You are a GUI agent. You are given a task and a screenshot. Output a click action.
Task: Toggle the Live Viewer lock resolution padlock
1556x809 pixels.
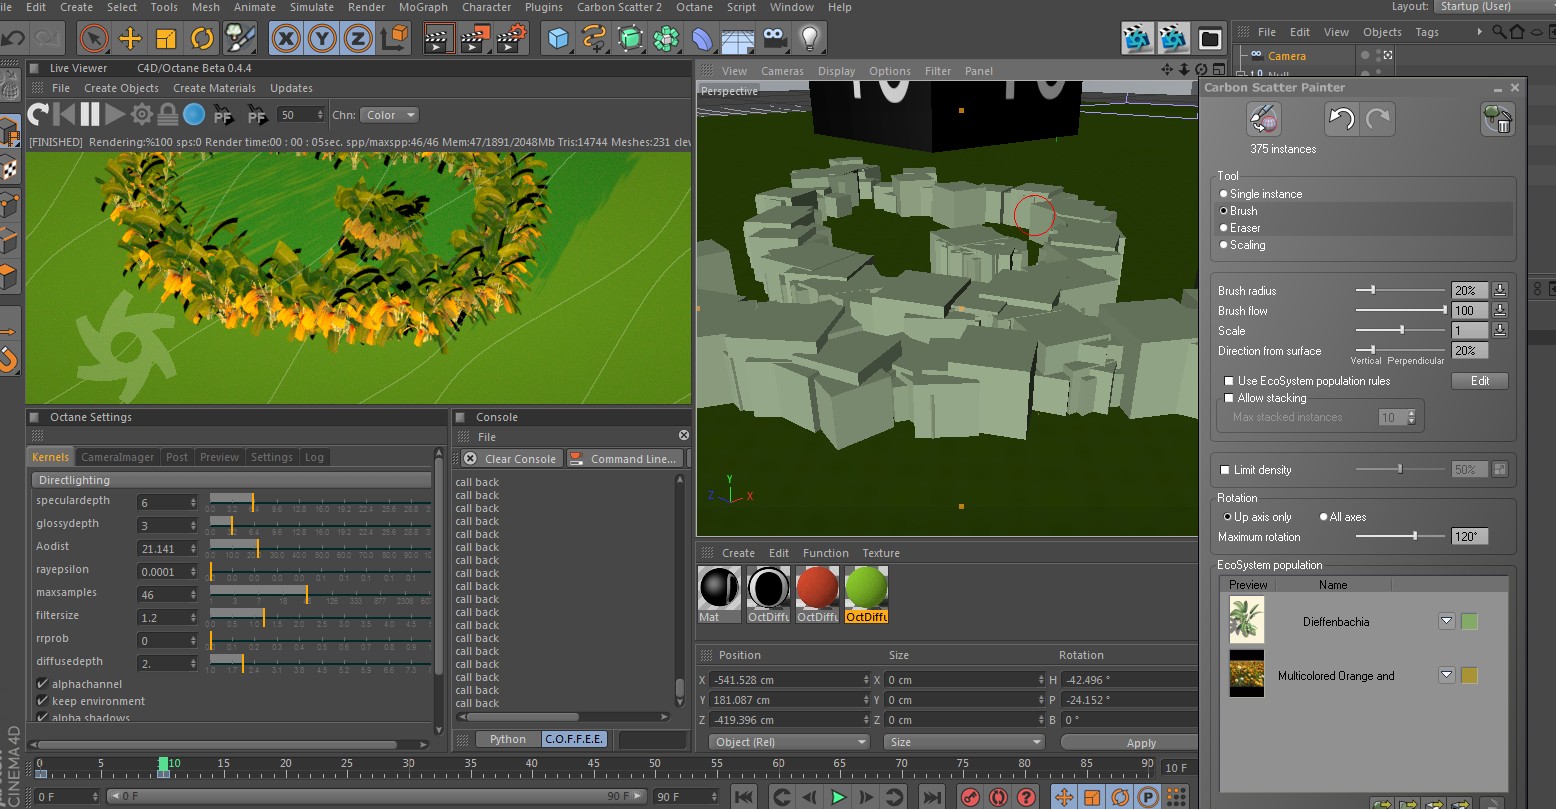tap(168, 114)
